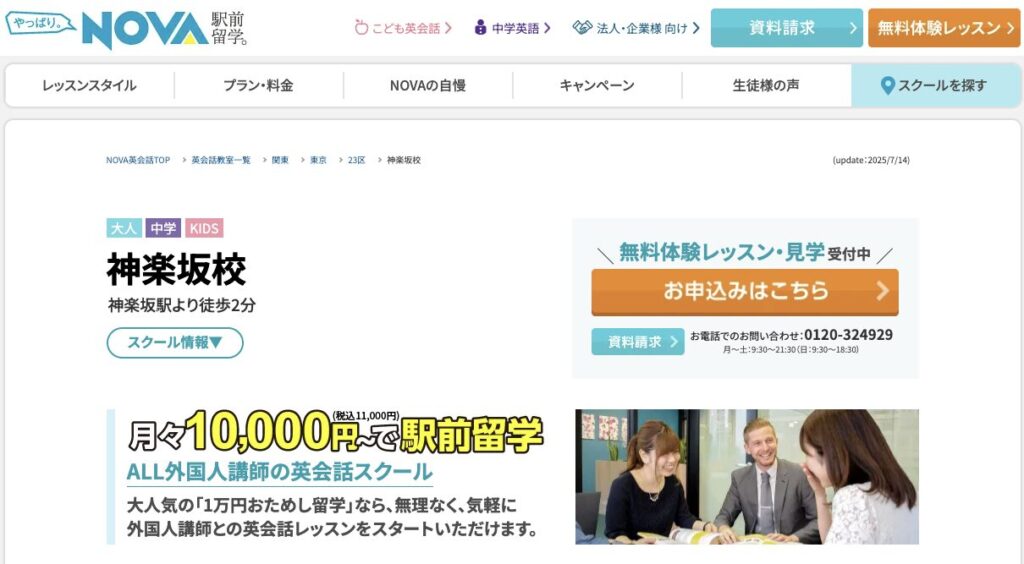Follow the 英会話教室一覧 breadcrumb link

coord(221,160)
